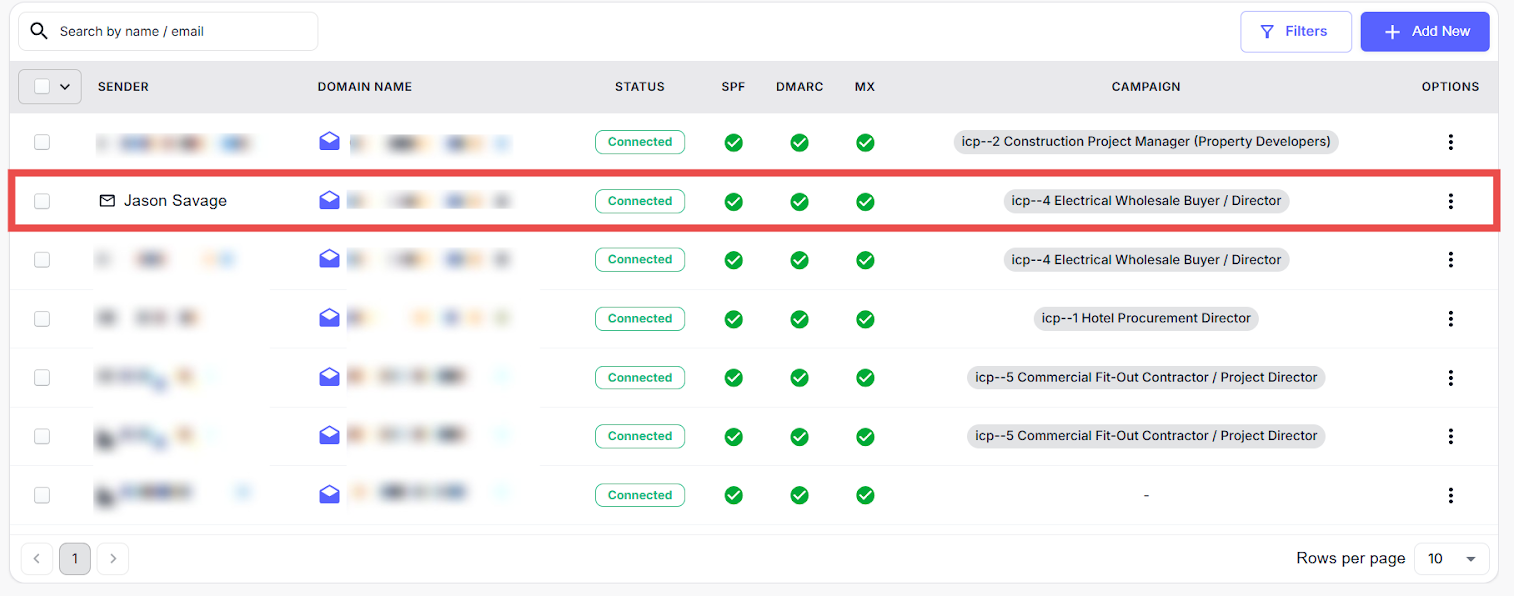
Task: Open three-dot options for Hotel Procurement Director row
Action: tap(1450, 319)
